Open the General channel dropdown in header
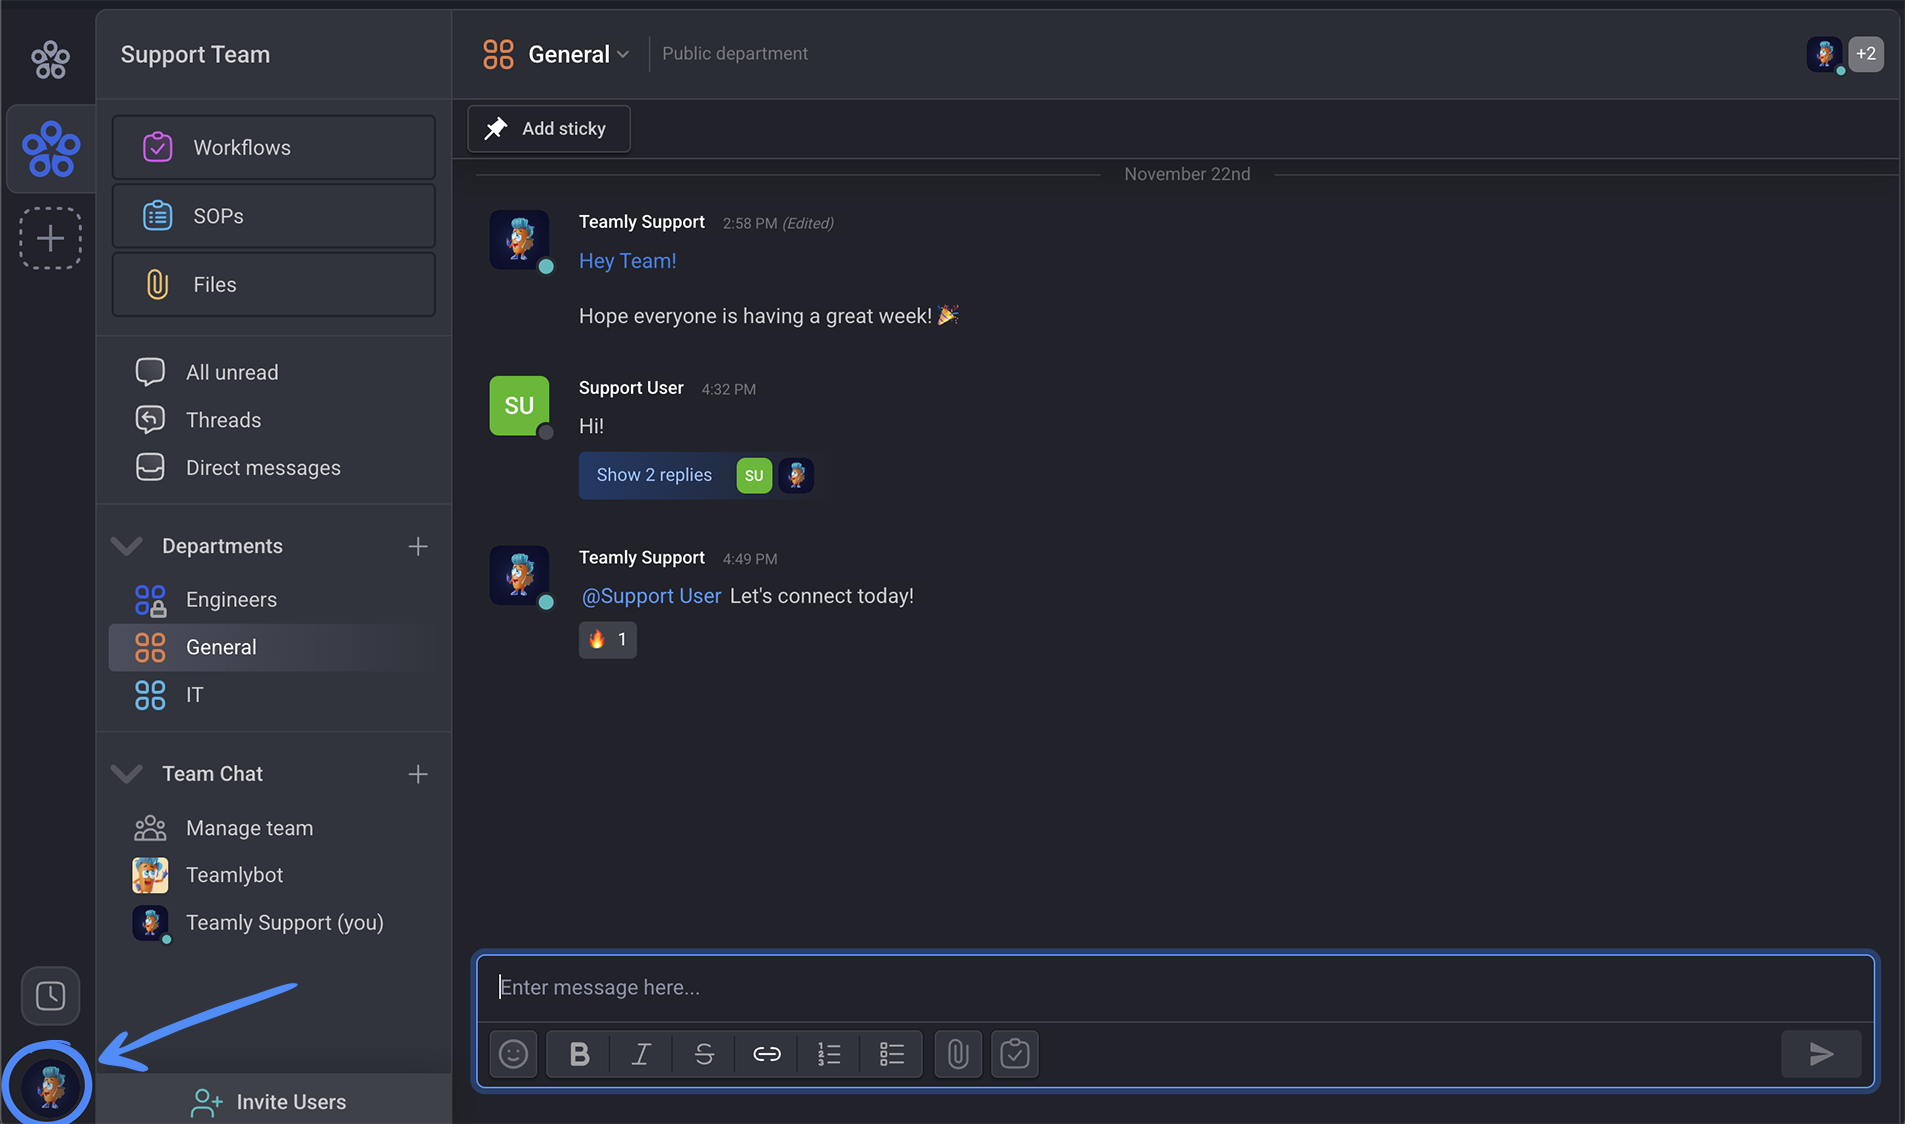The image size is (1905, 1124). 624,55
